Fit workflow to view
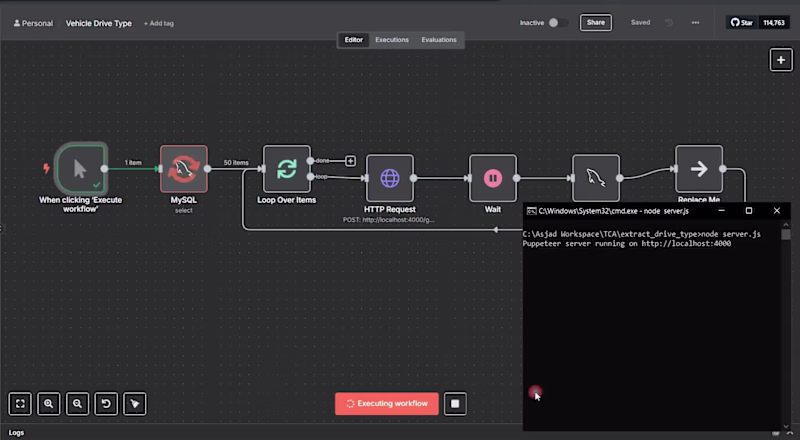This screenshot has width=800, height=440. tap(20, 404)
